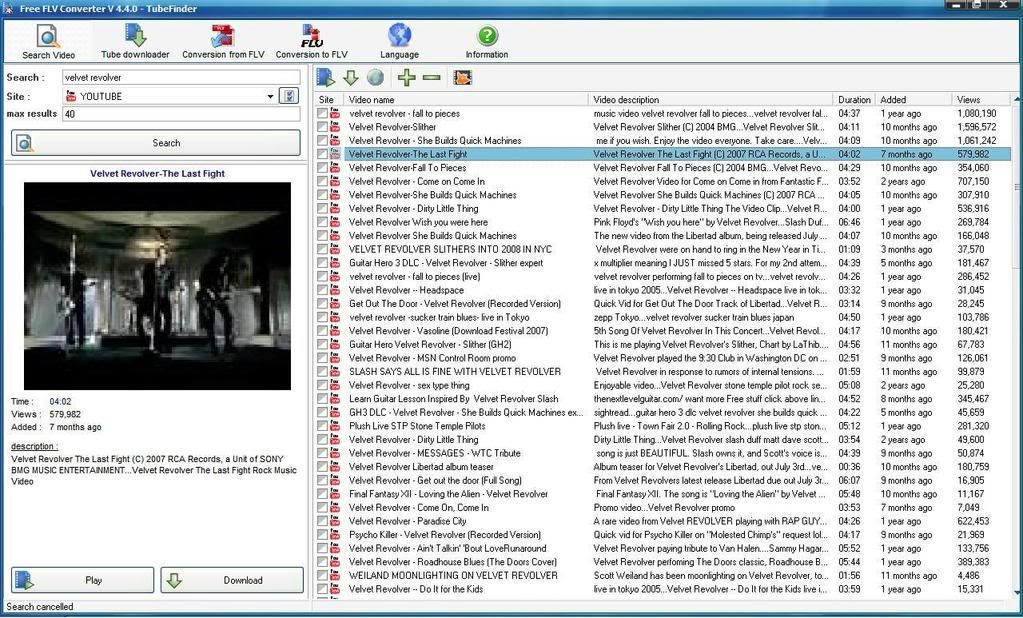Image resolution: width=1023 pixels, height=618 pixels.
Task: Click YouTube icon on 'Plush Live STP' row
Action: 335,426
